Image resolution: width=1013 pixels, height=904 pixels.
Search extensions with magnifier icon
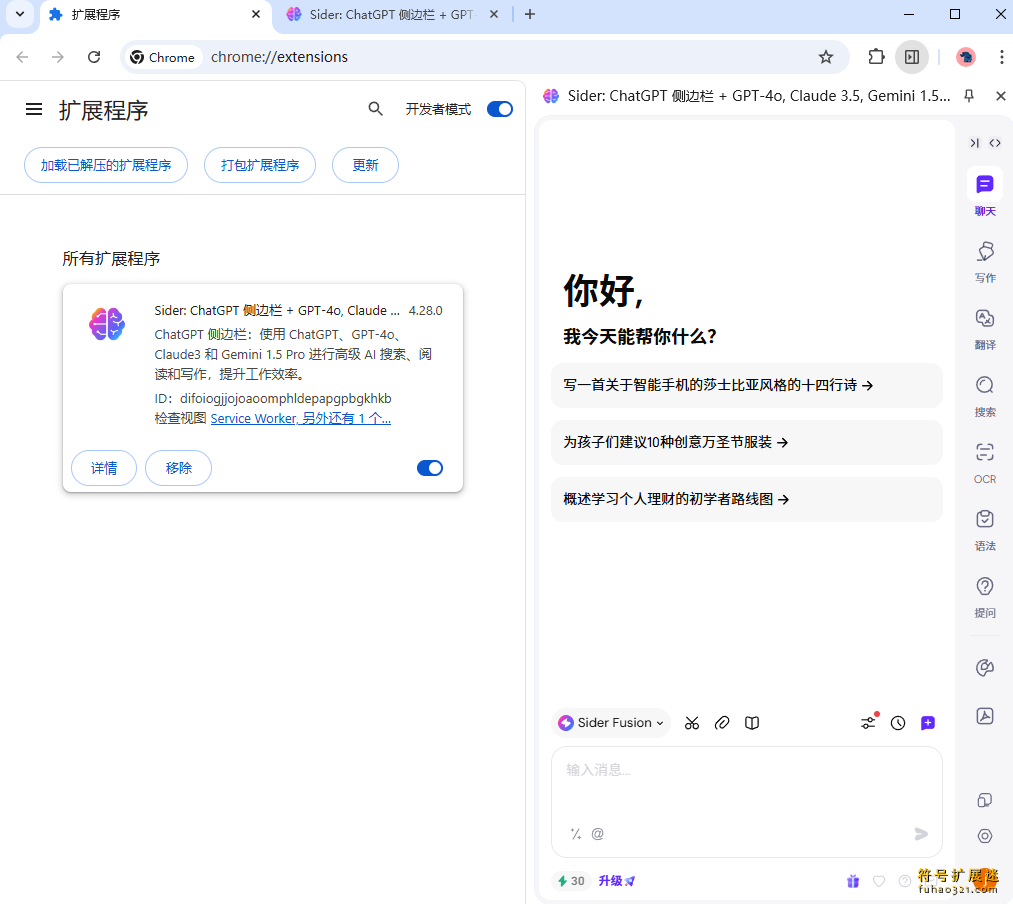pyautogui.click(x=375, y=109)
